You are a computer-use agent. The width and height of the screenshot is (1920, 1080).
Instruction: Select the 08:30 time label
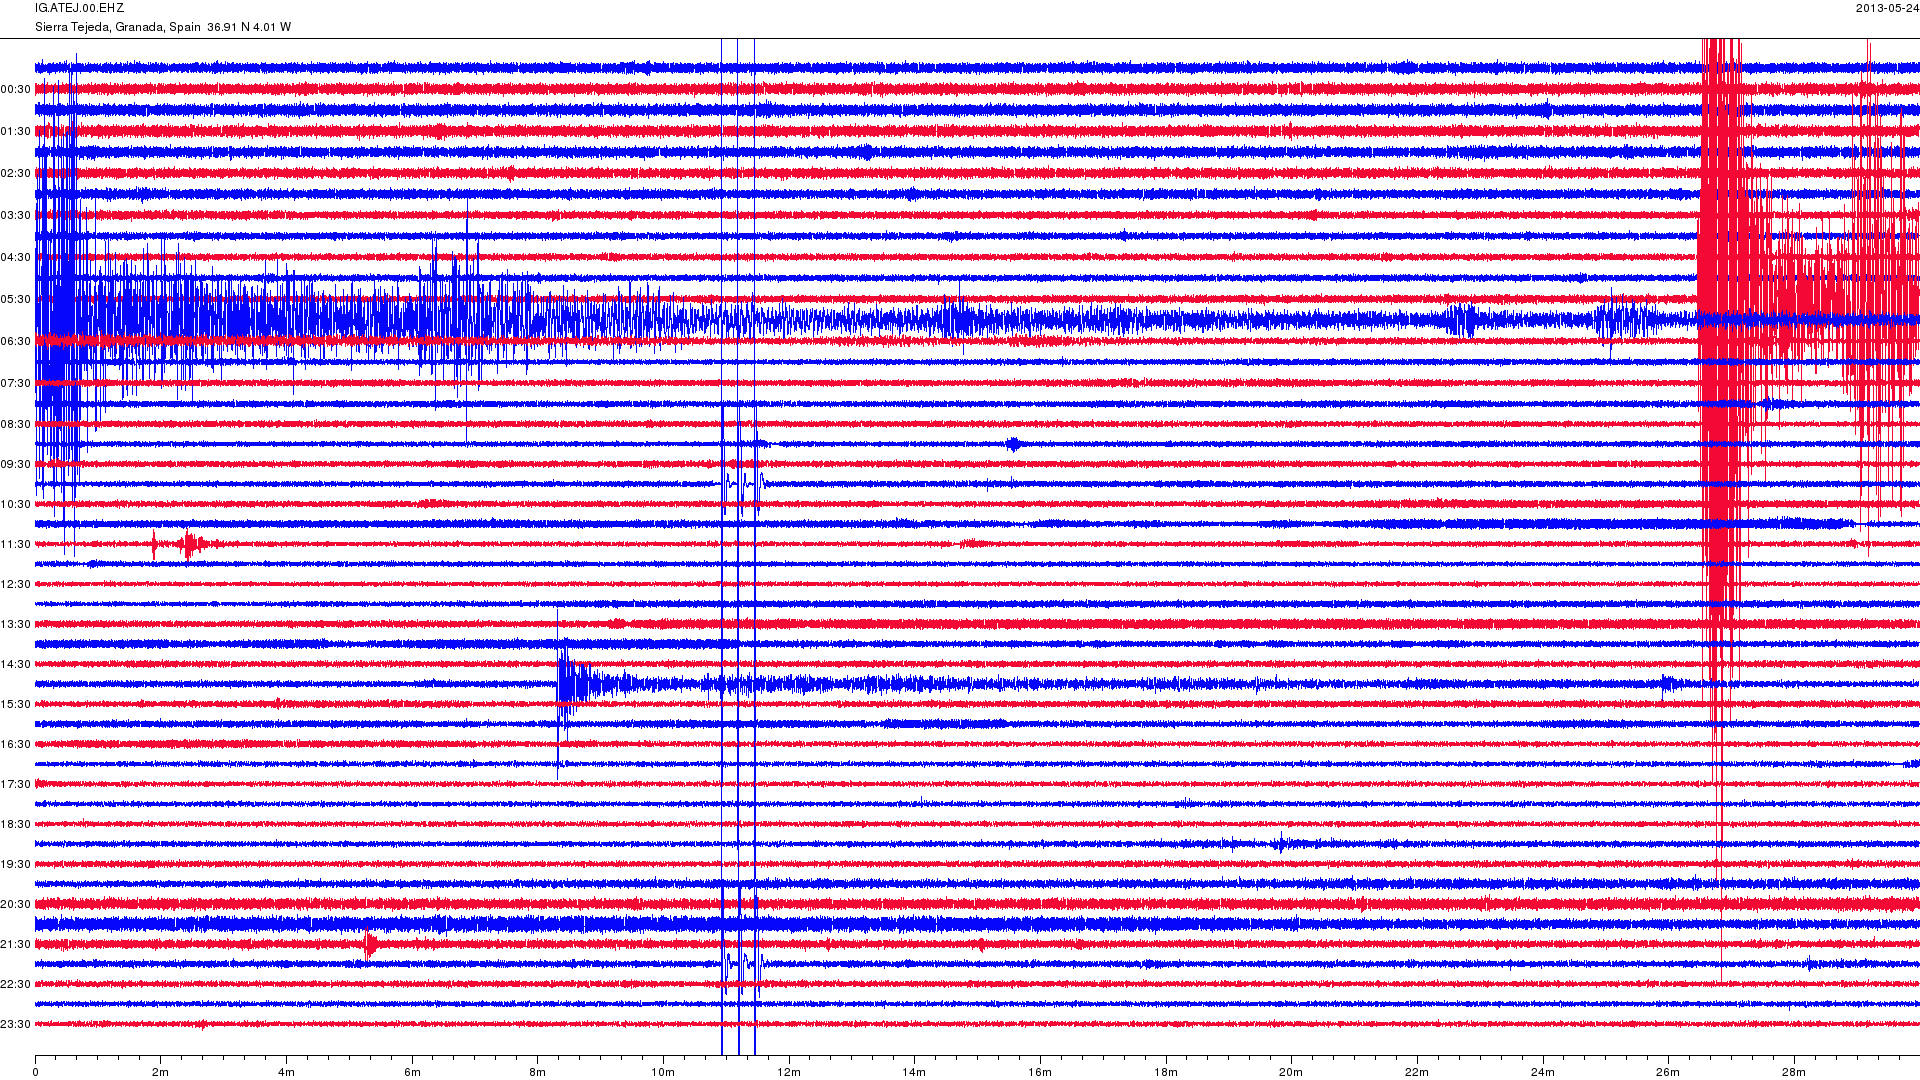[16, 425]
